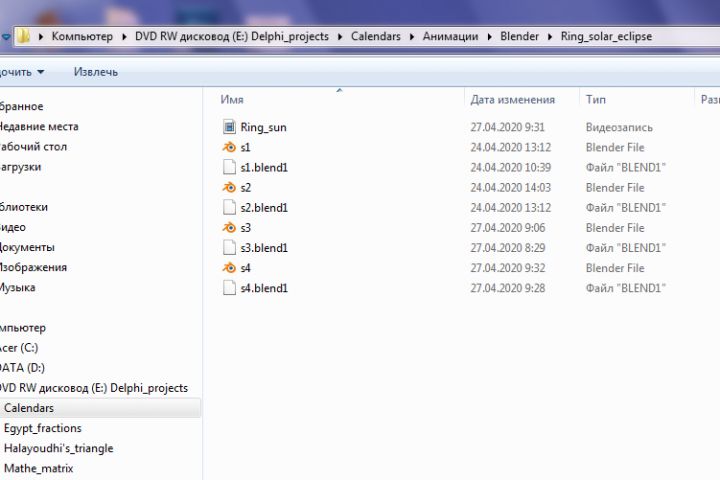The height and width of the screenshot is (480, 720).
Task: Click Blender File type in s4 row
Action: (615, 268)
